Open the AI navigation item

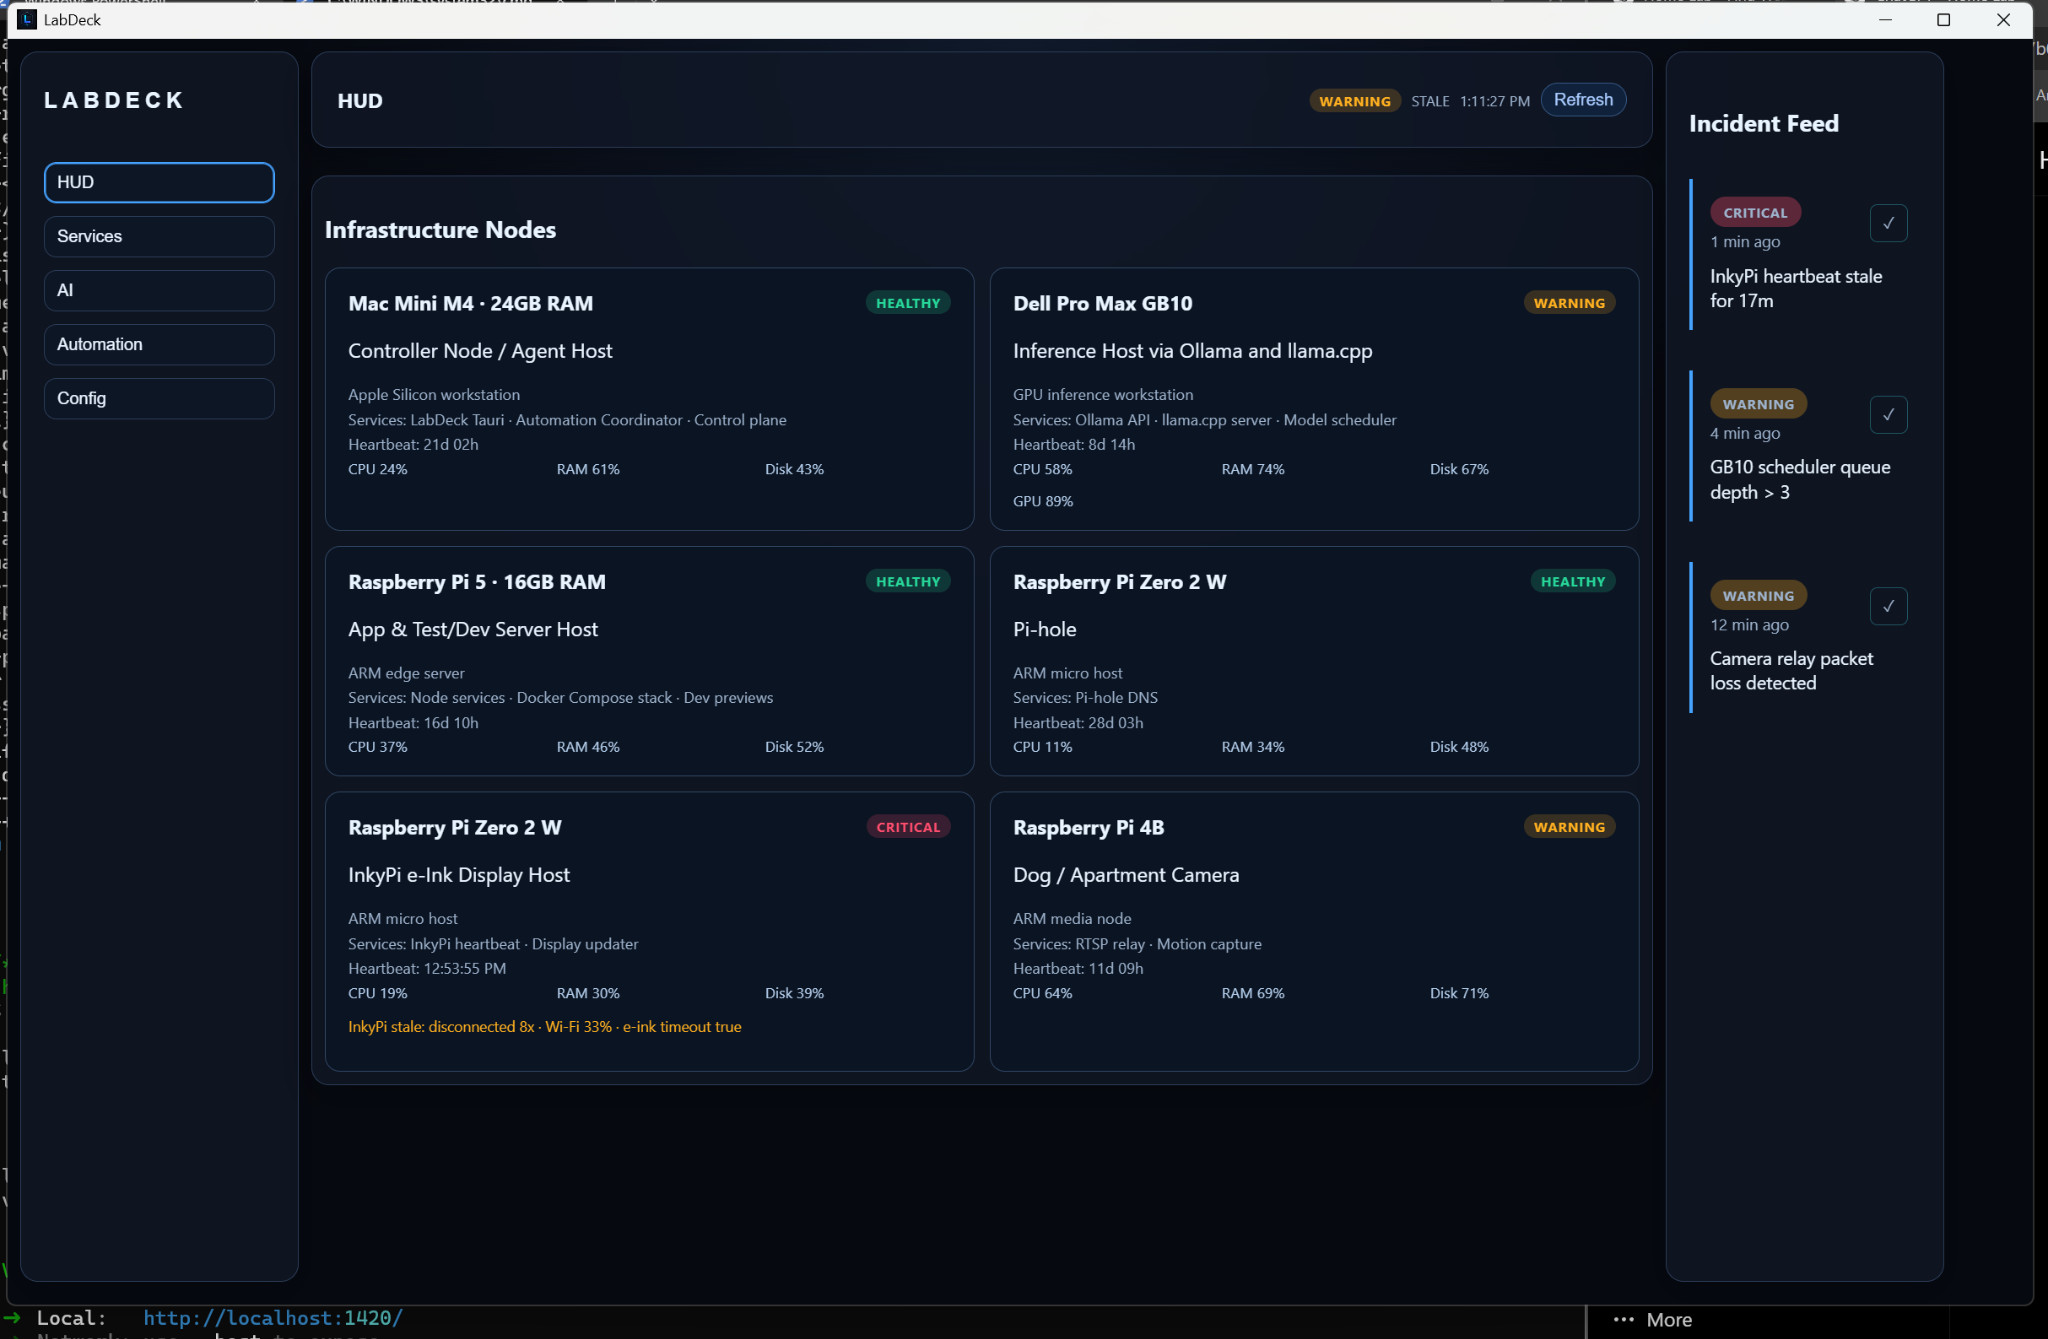coord(159,290)
